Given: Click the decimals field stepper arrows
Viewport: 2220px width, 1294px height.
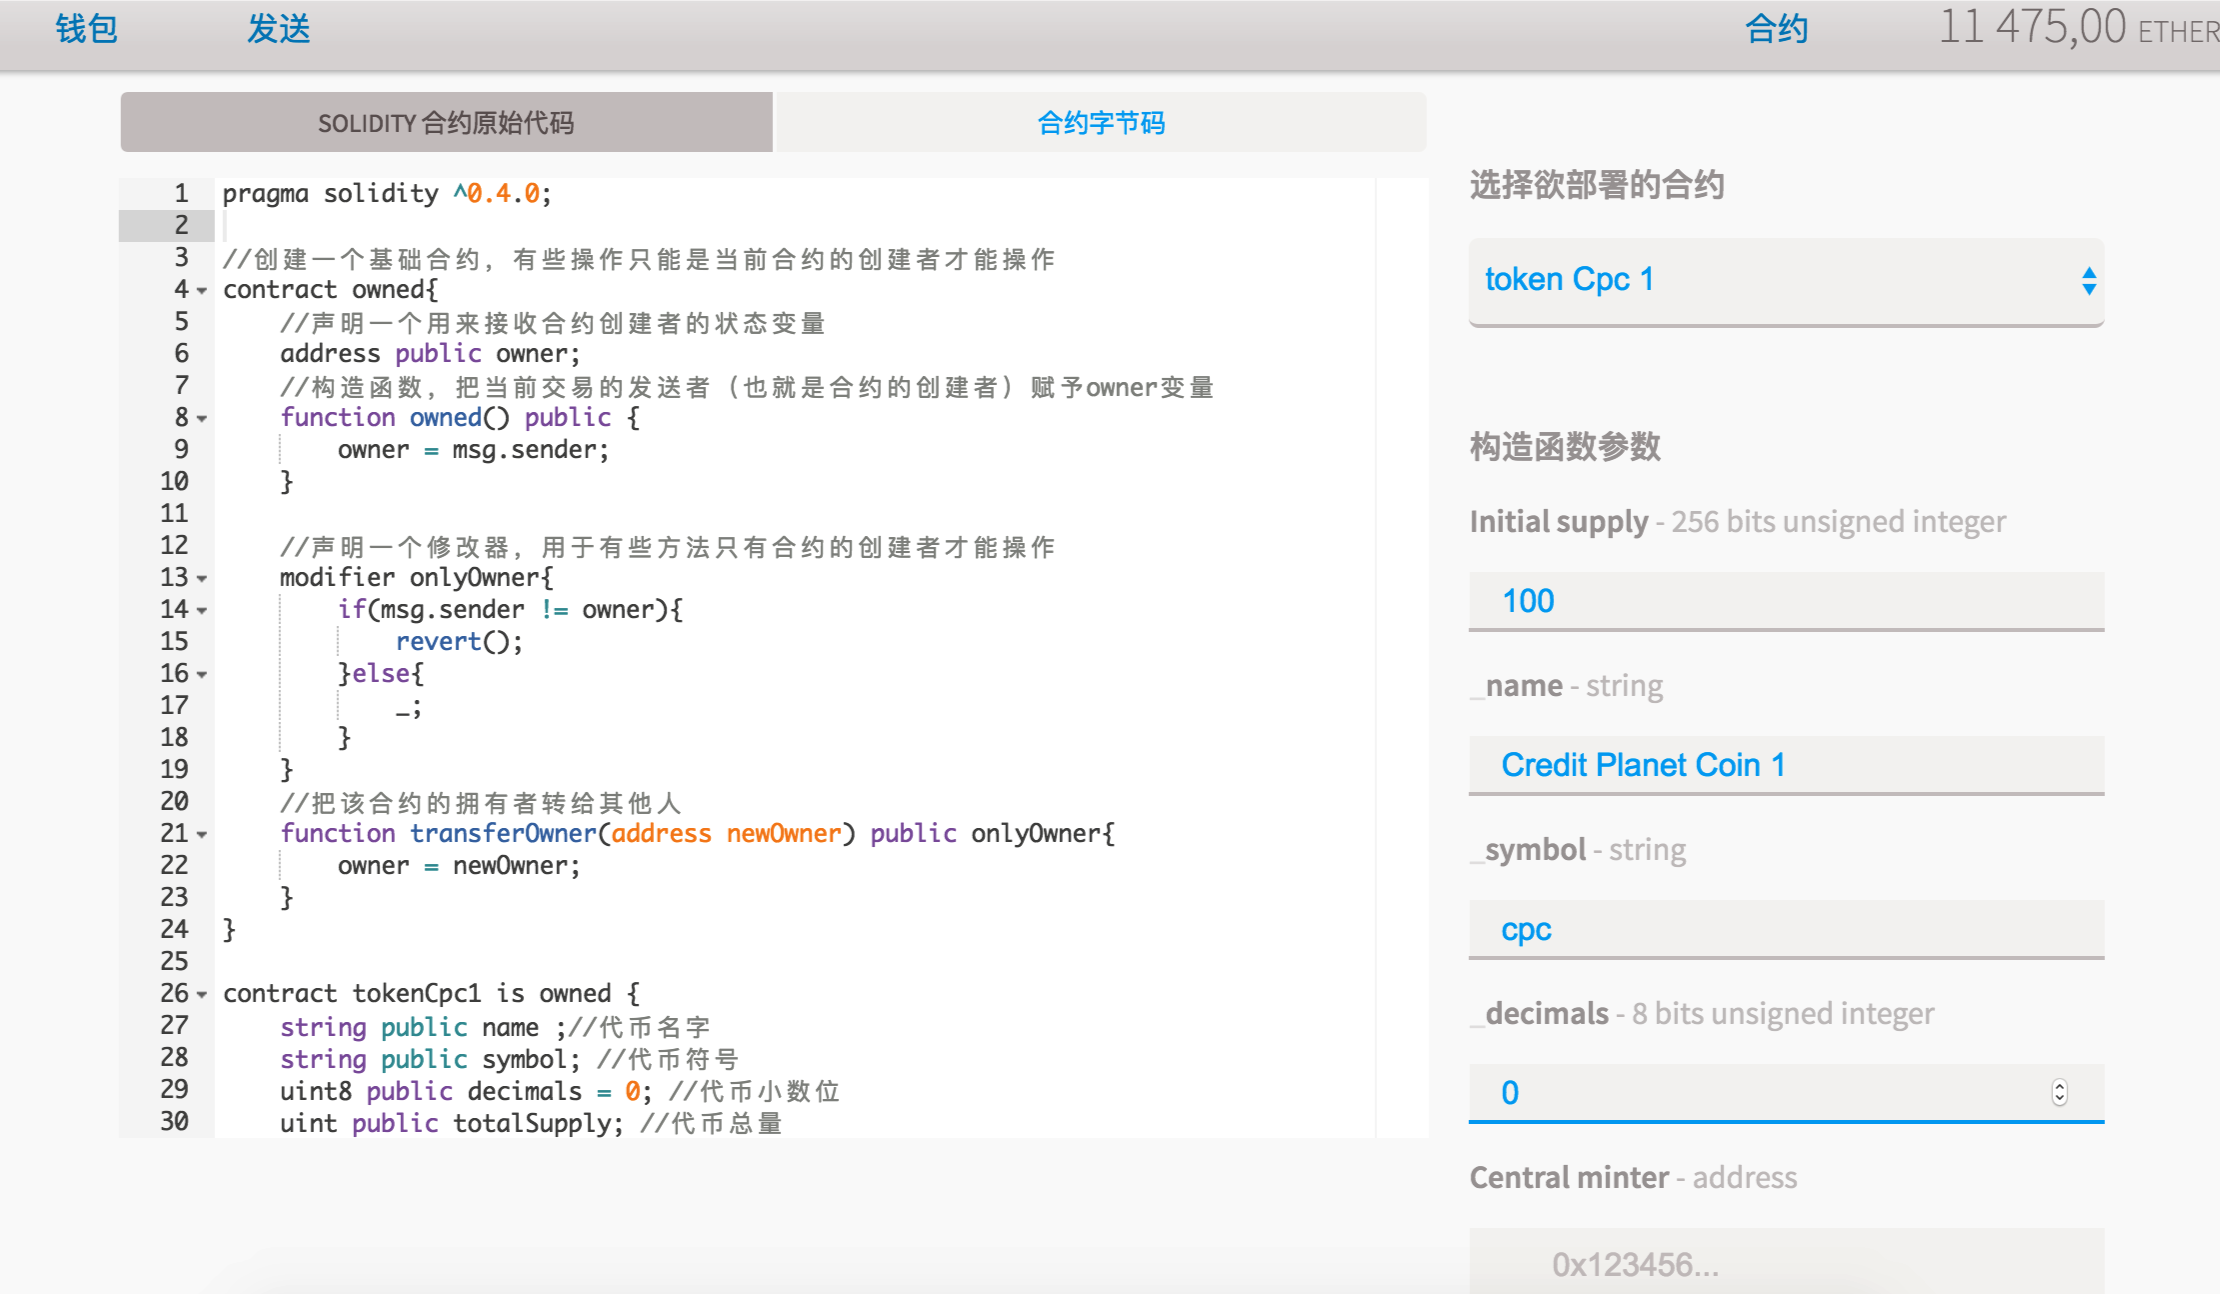Looking at the screenshot, I should point(2059,1092).
